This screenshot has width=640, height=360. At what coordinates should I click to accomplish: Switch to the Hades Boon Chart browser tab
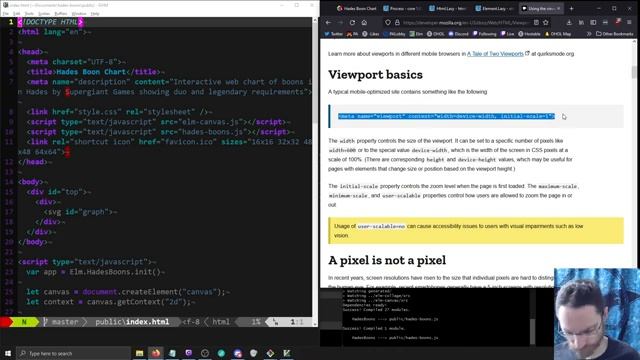coord(357,8)
